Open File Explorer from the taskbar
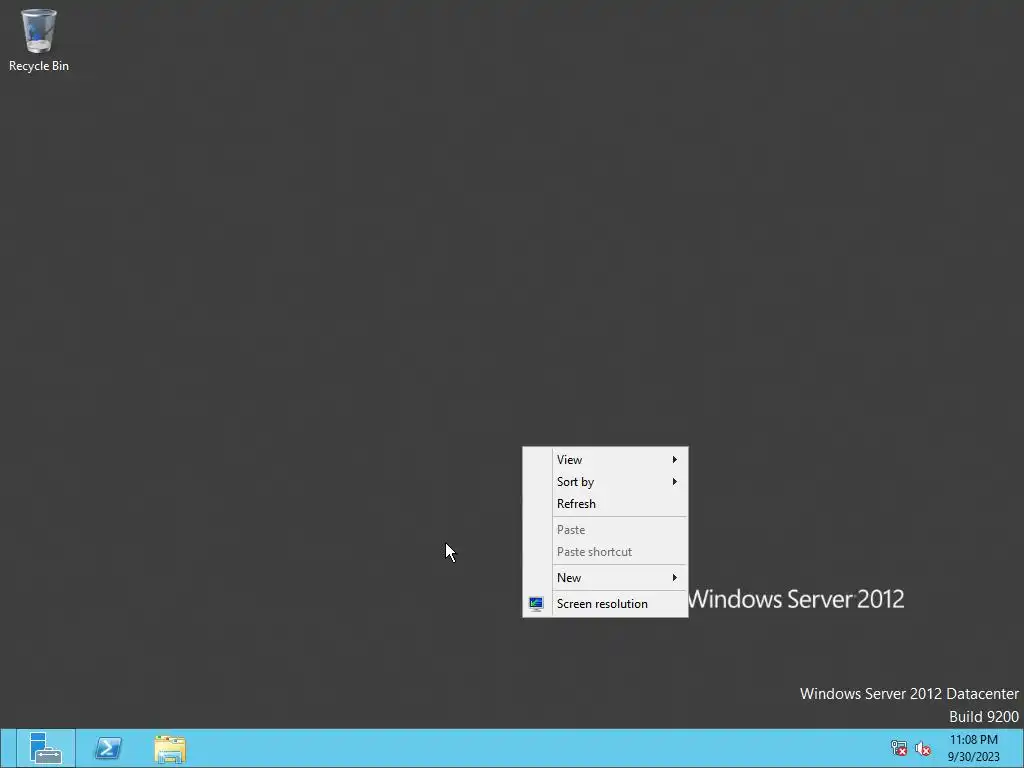 click(x=170, y=748)
